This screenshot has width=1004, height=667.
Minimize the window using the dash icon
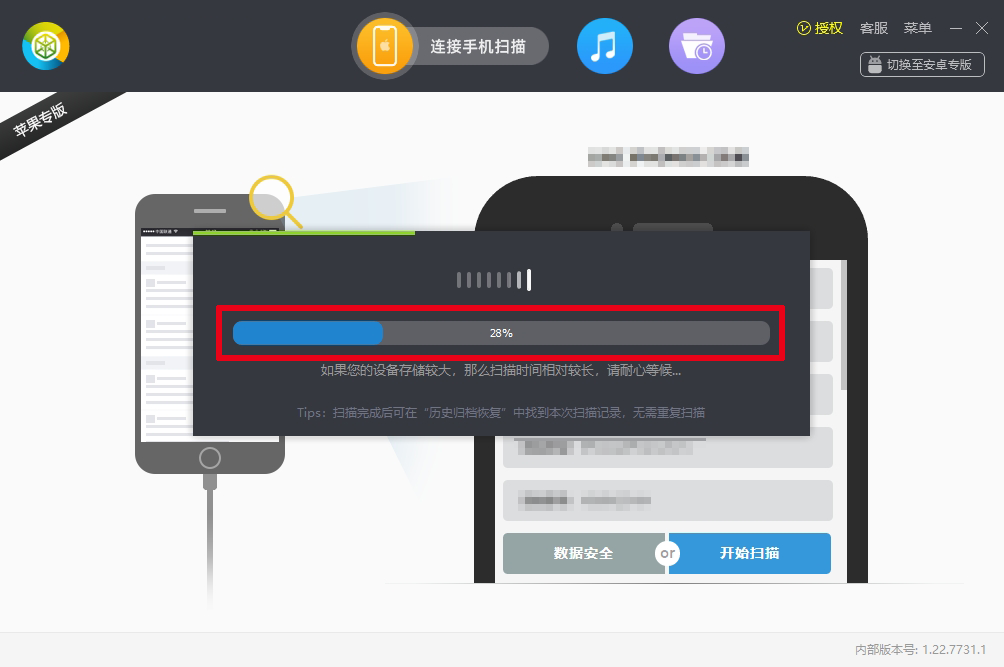point(956,28)
